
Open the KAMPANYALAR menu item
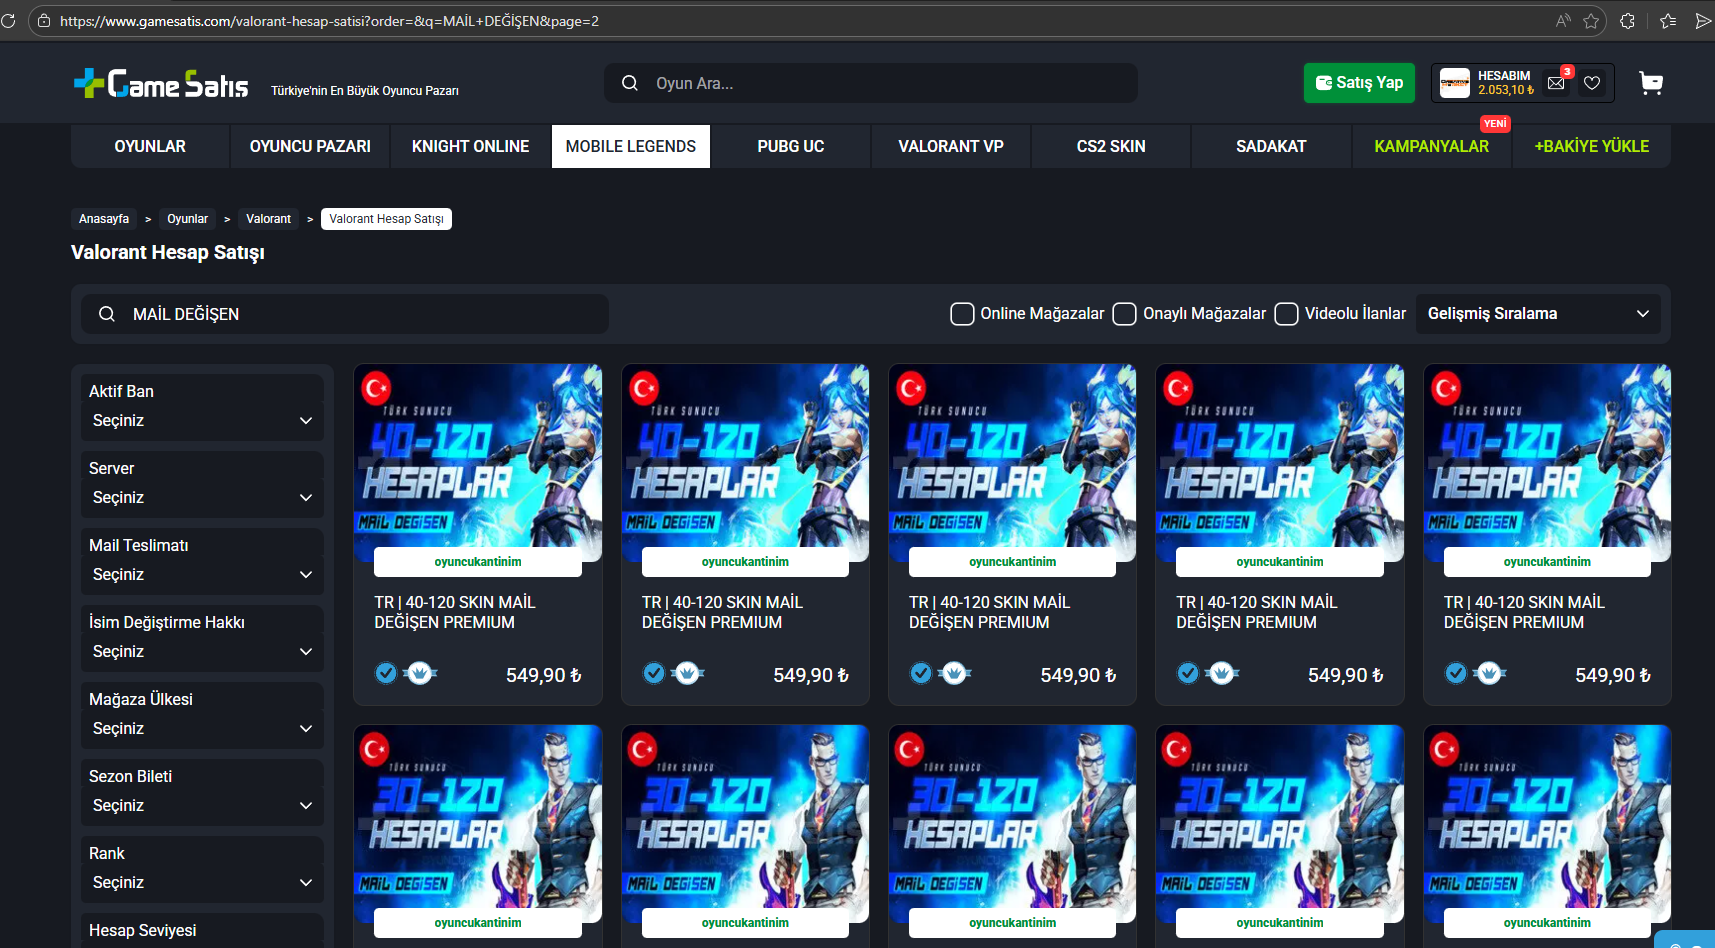1431,146
